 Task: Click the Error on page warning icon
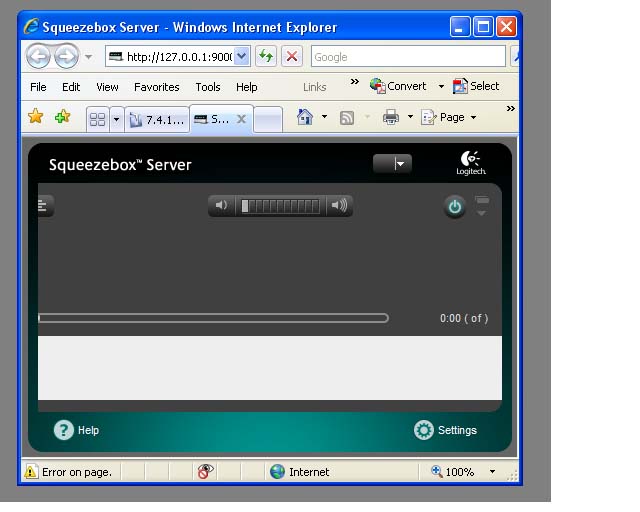point(31,472)
